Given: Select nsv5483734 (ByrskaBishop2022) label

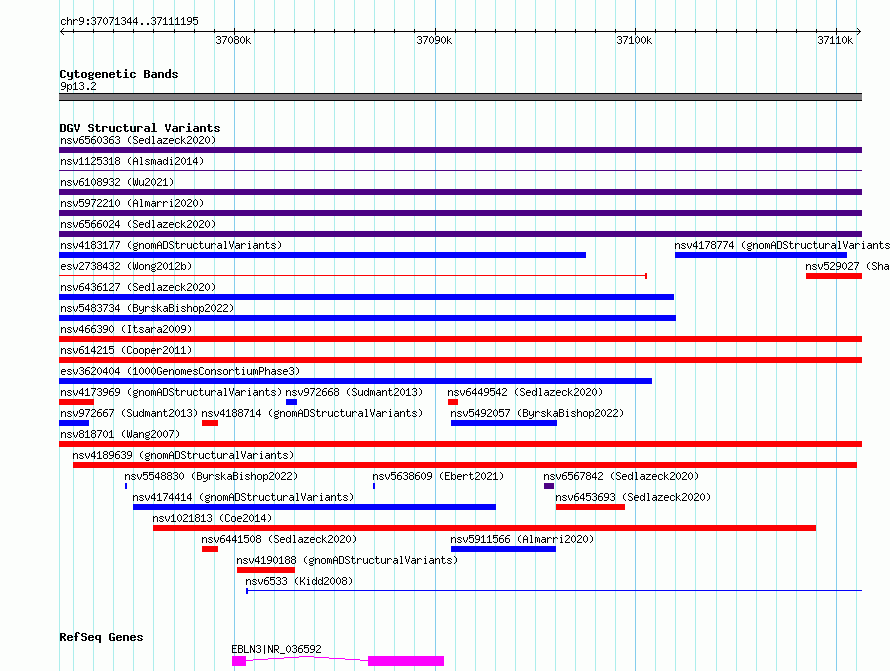Looking at the screenshot, I should [x=147, y=308].
